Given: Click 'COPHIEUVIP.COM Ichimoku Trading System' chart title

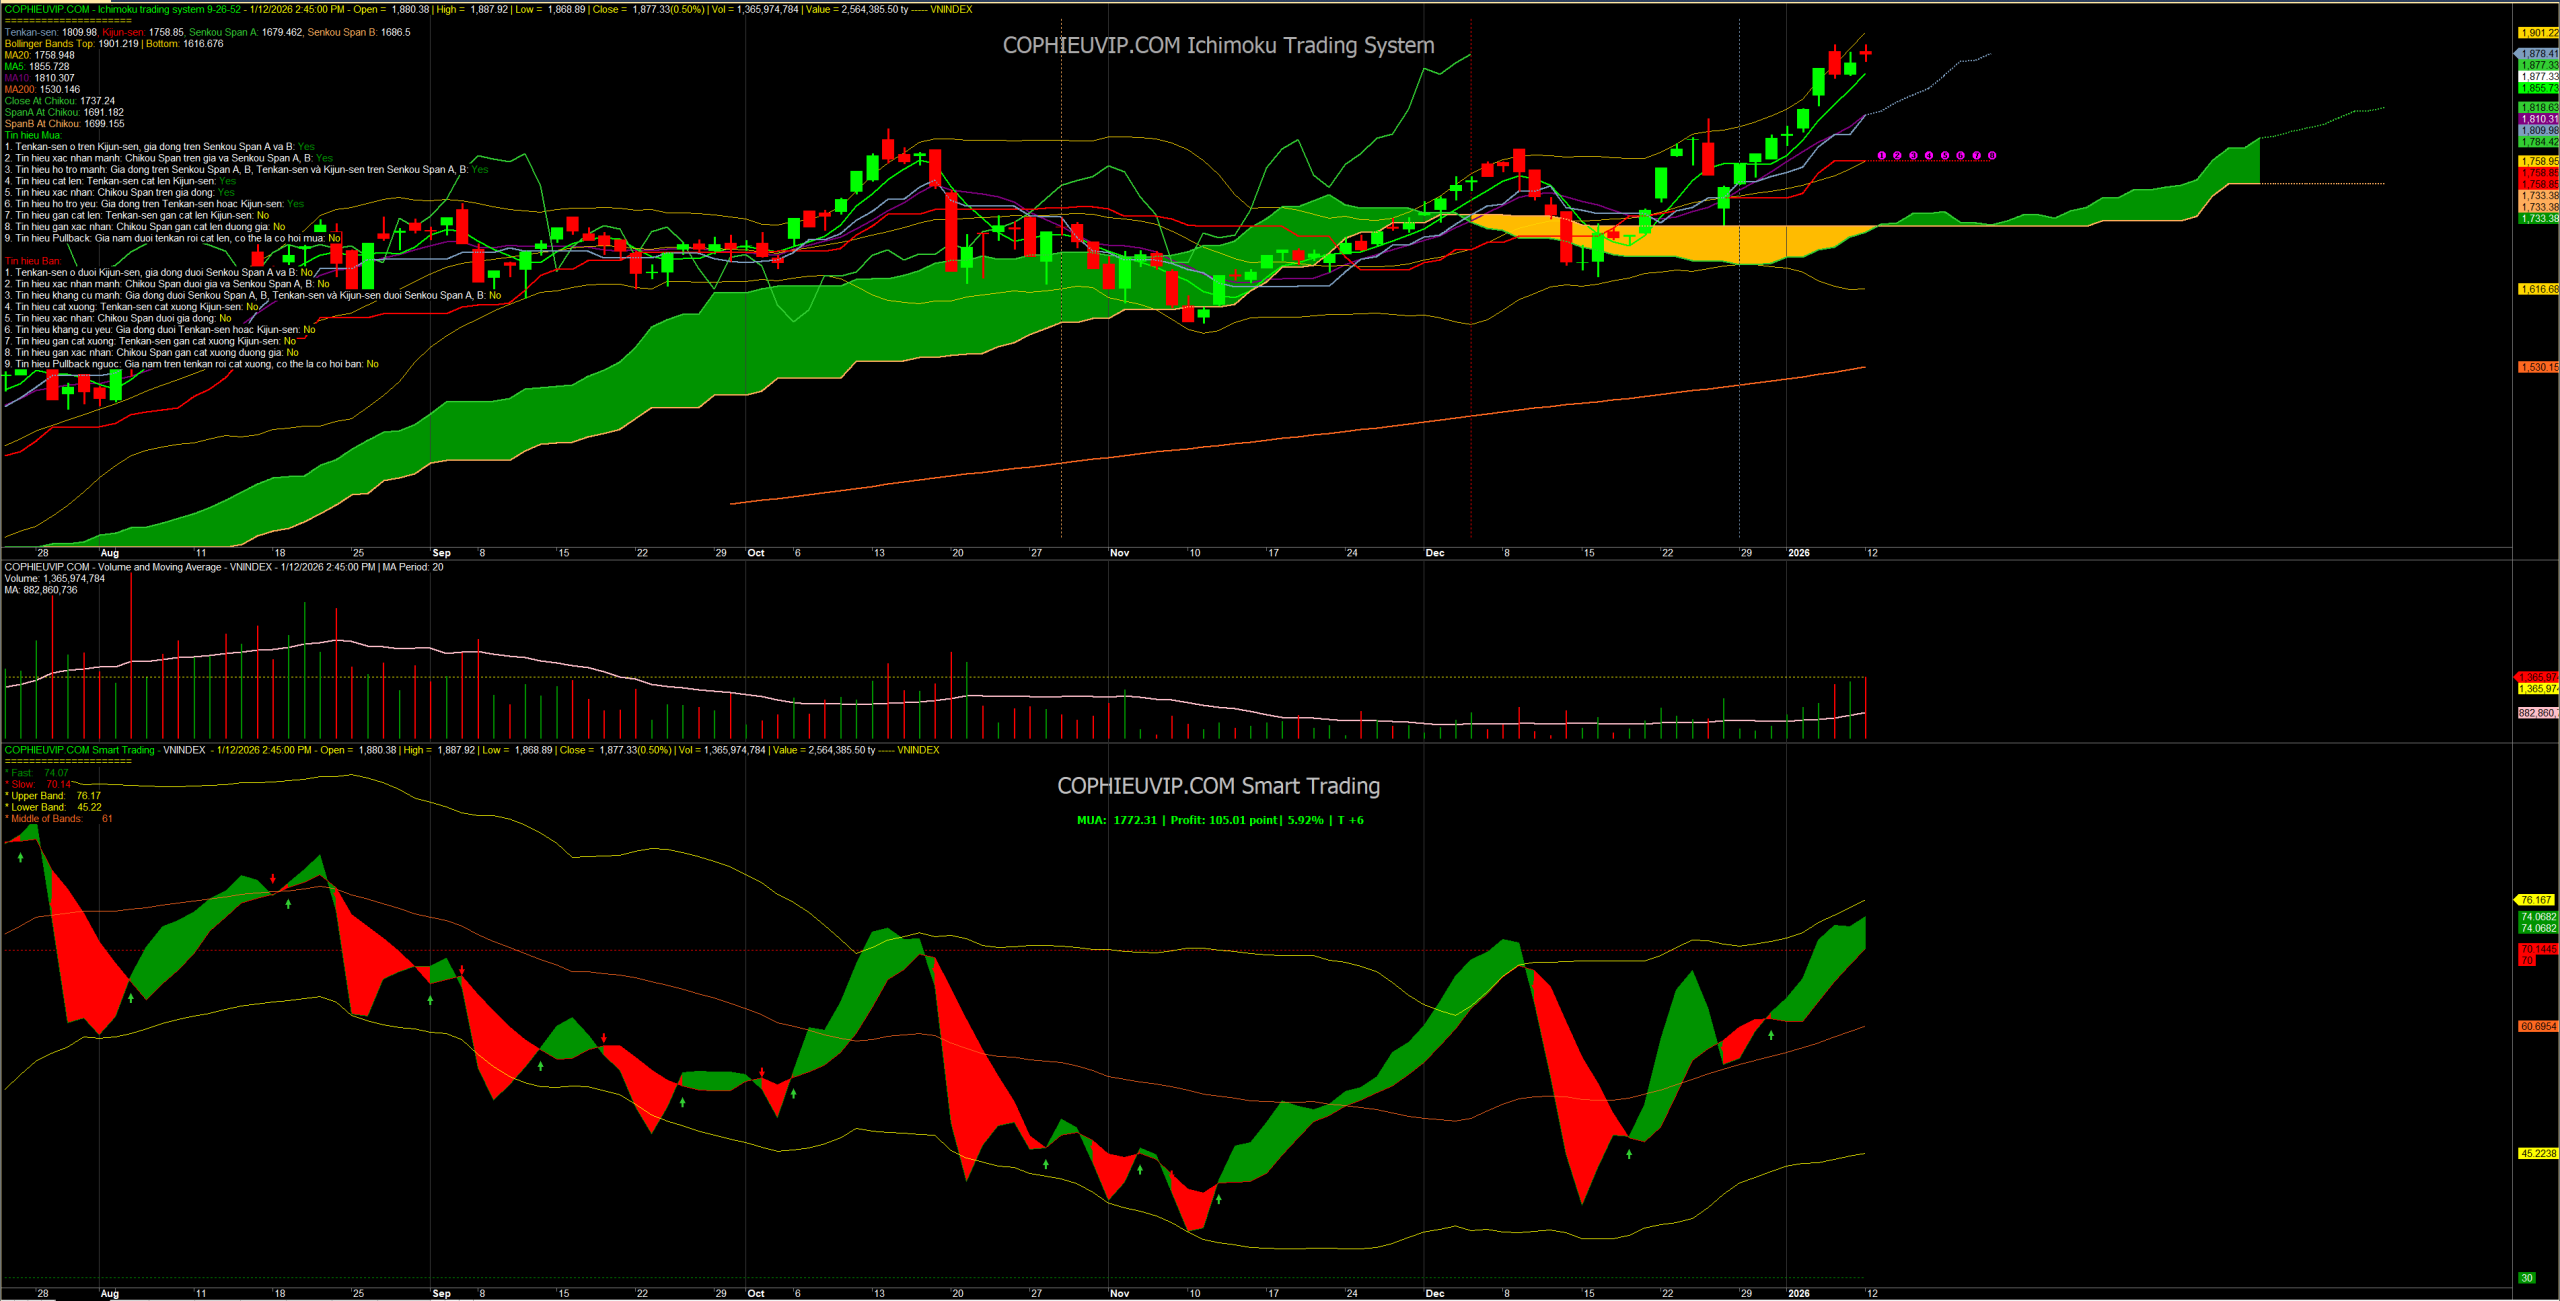Looking at the screenshot, I should coord(1218,45).
